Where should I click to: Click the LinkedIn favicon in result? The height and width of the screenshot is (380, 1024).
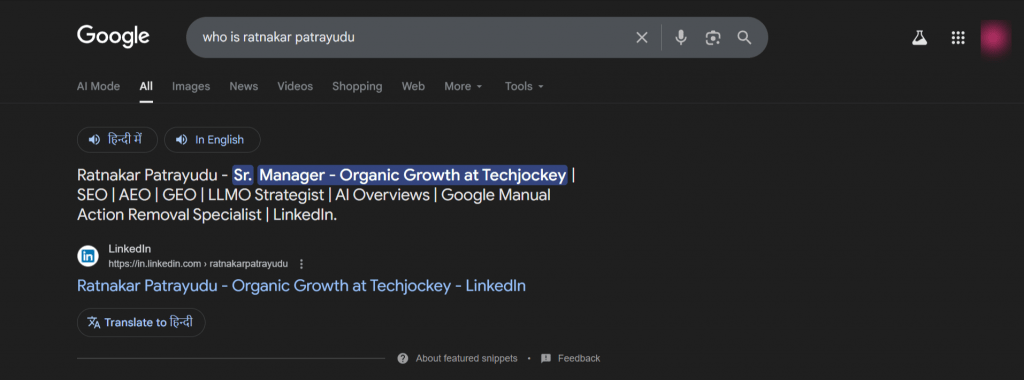tap(88, 256)
